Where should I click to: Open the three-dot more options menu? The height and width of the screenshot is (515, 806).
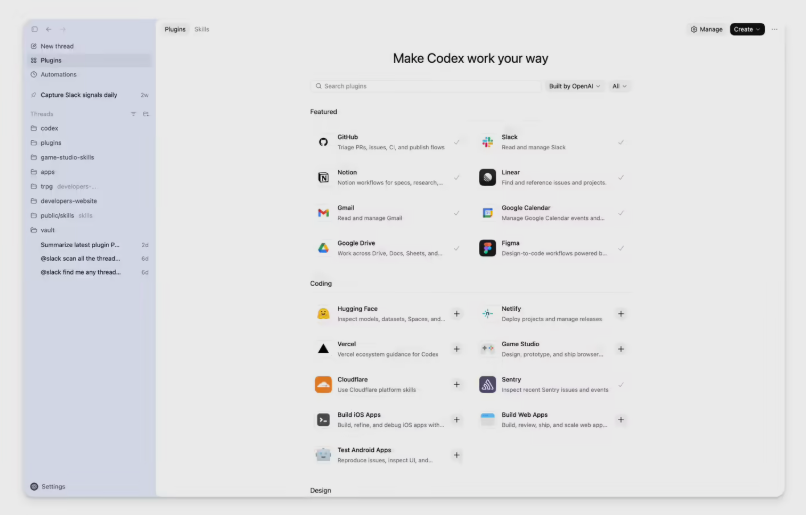coord(774,29)
